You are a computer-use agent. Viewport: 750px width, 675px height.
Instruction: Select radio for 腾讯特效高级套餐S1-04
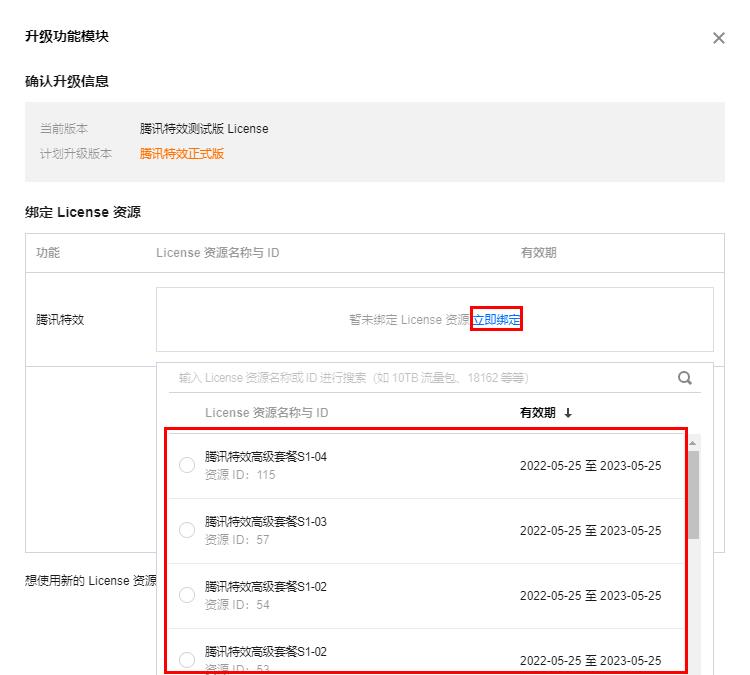(x=187, y=465)
